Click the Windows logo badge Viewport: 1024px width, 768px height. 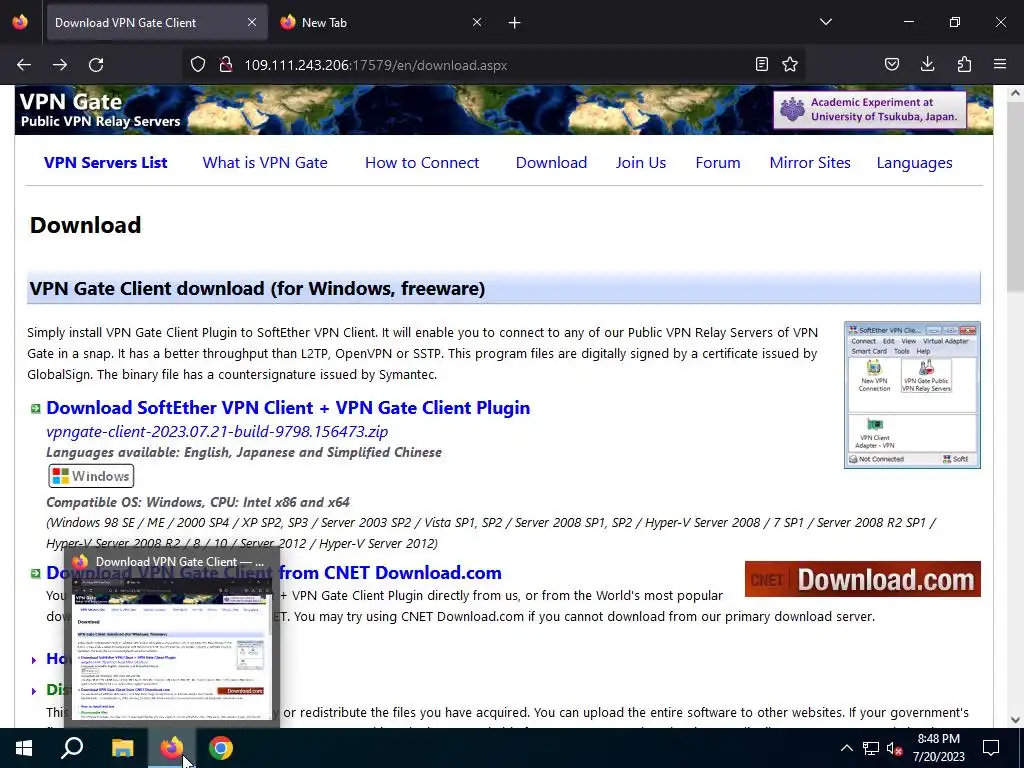pos(91,476)
